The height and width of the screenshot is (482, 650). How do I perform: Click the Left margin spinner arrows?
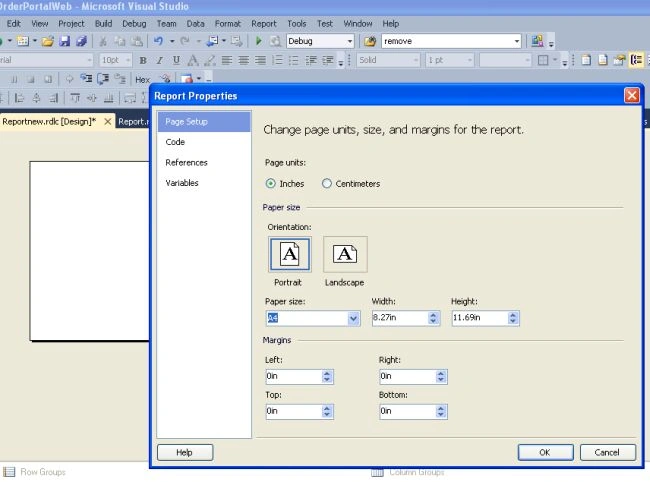[327, 377]
